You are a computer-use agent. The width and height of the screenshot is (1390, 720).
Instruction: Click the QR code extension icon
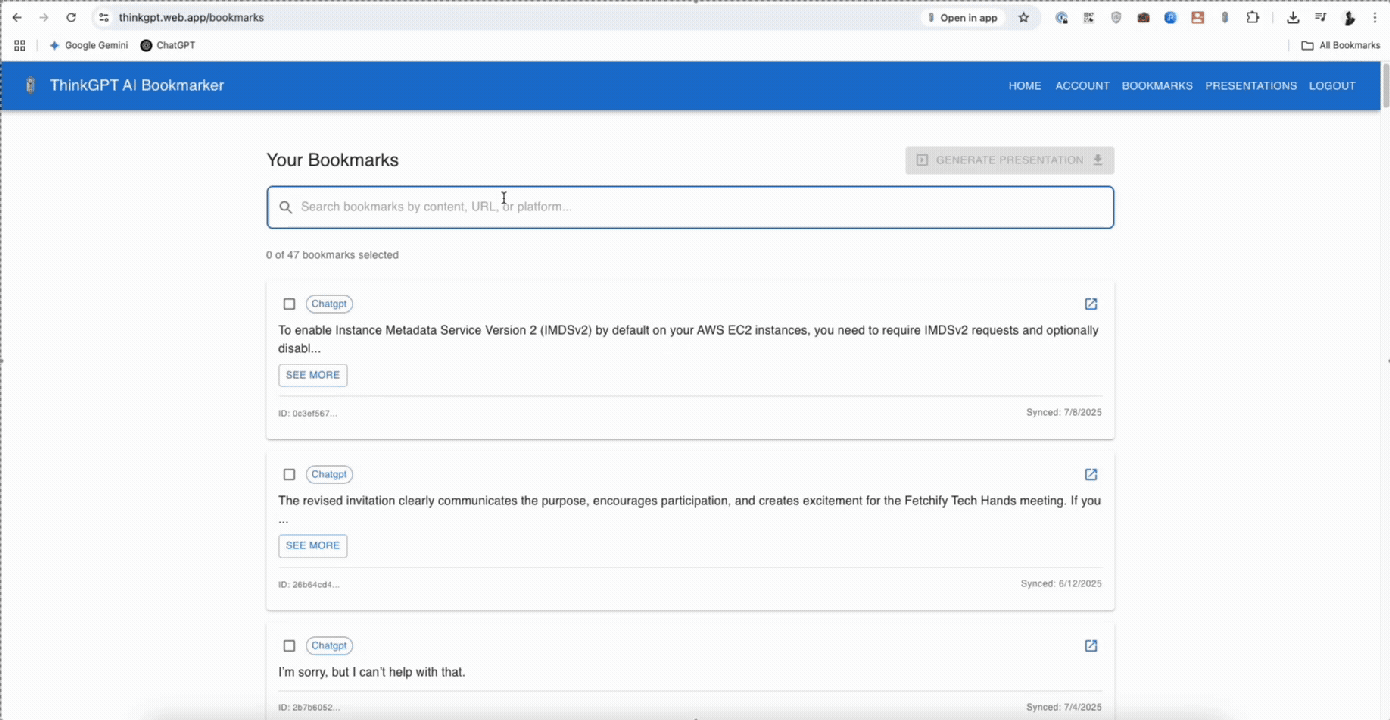pyautogui.click(x=1089, y=18)
